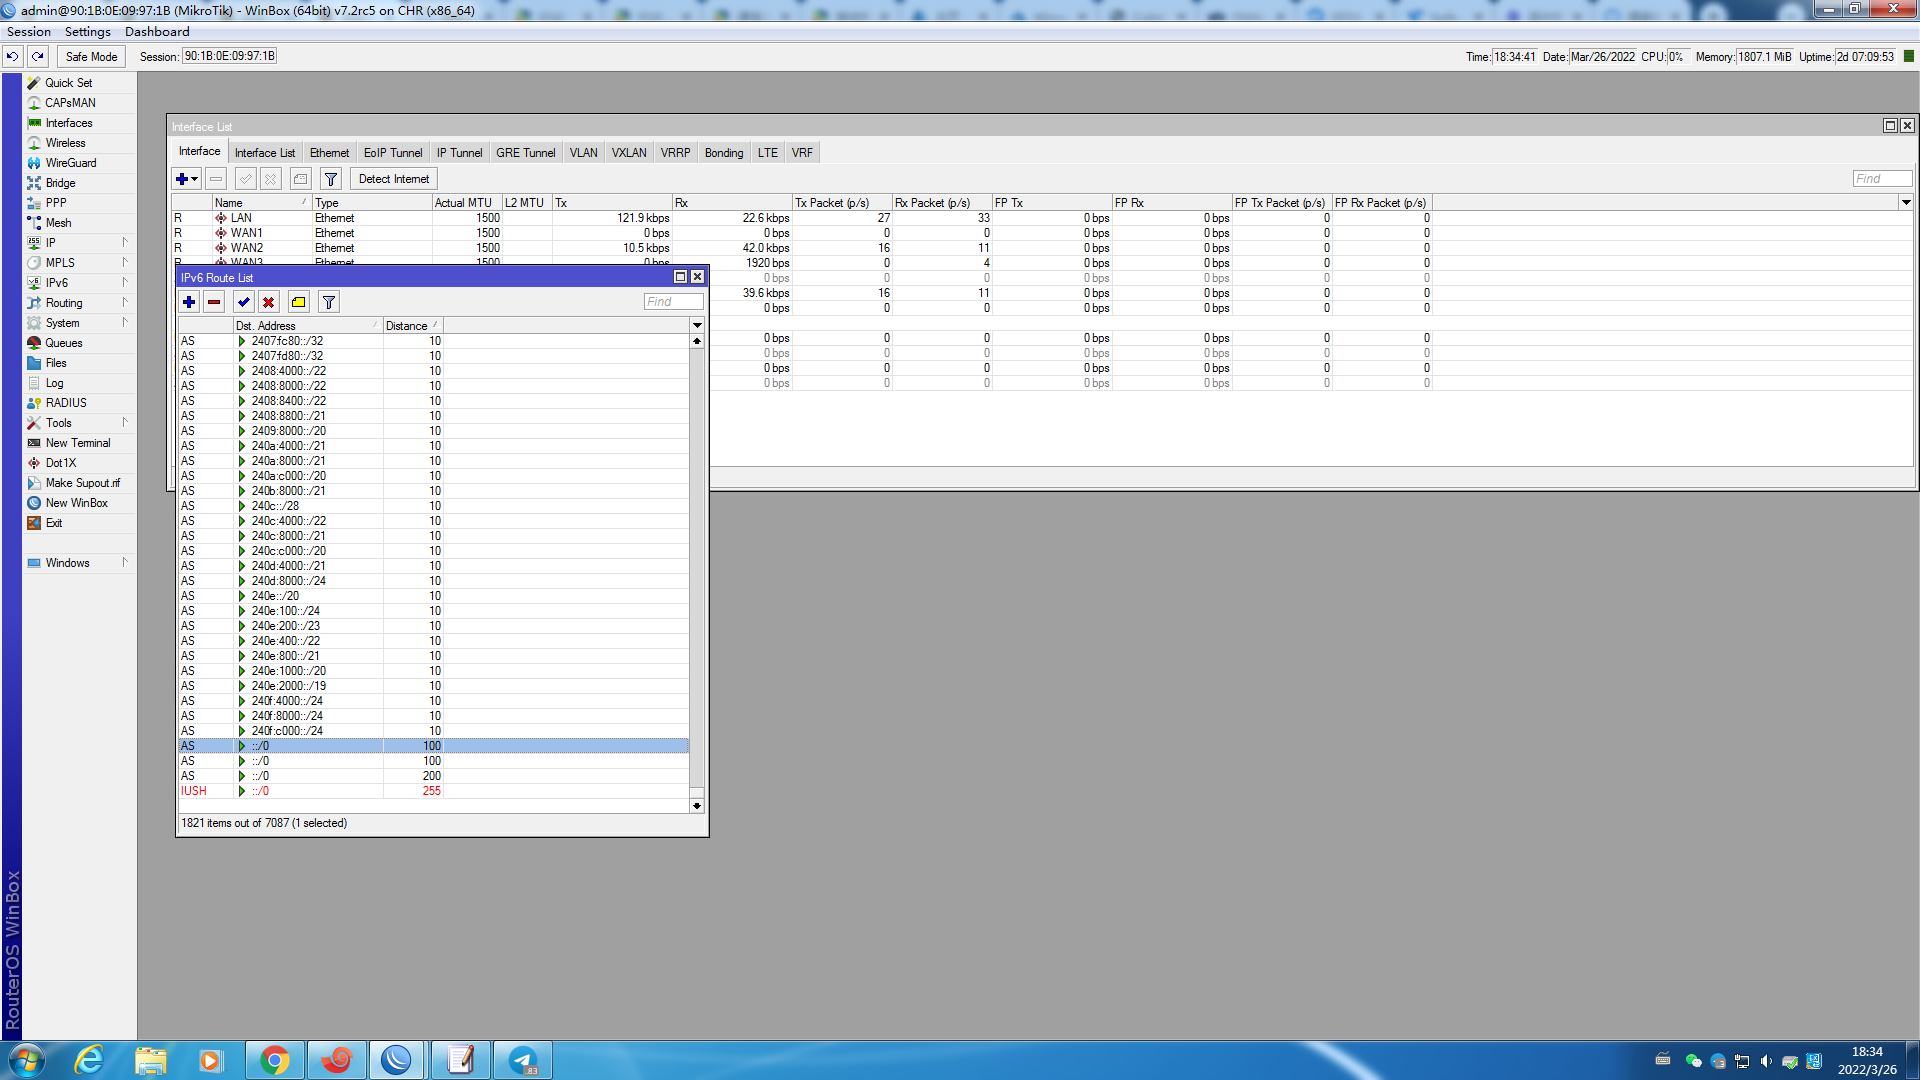Open the Settings menu
The image size is (1920, 1080).
(x=87, y=32)
